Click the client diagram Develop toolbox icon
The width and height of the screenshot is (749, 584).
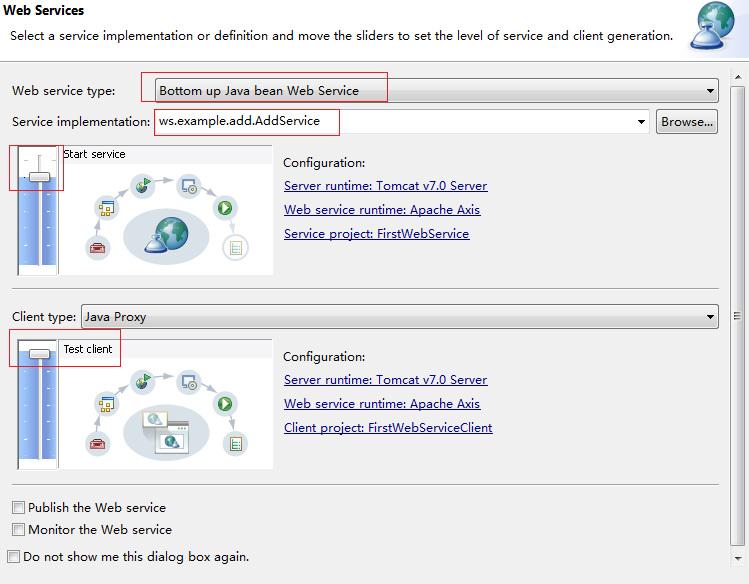pyautogui.click(x=97, y=444)
